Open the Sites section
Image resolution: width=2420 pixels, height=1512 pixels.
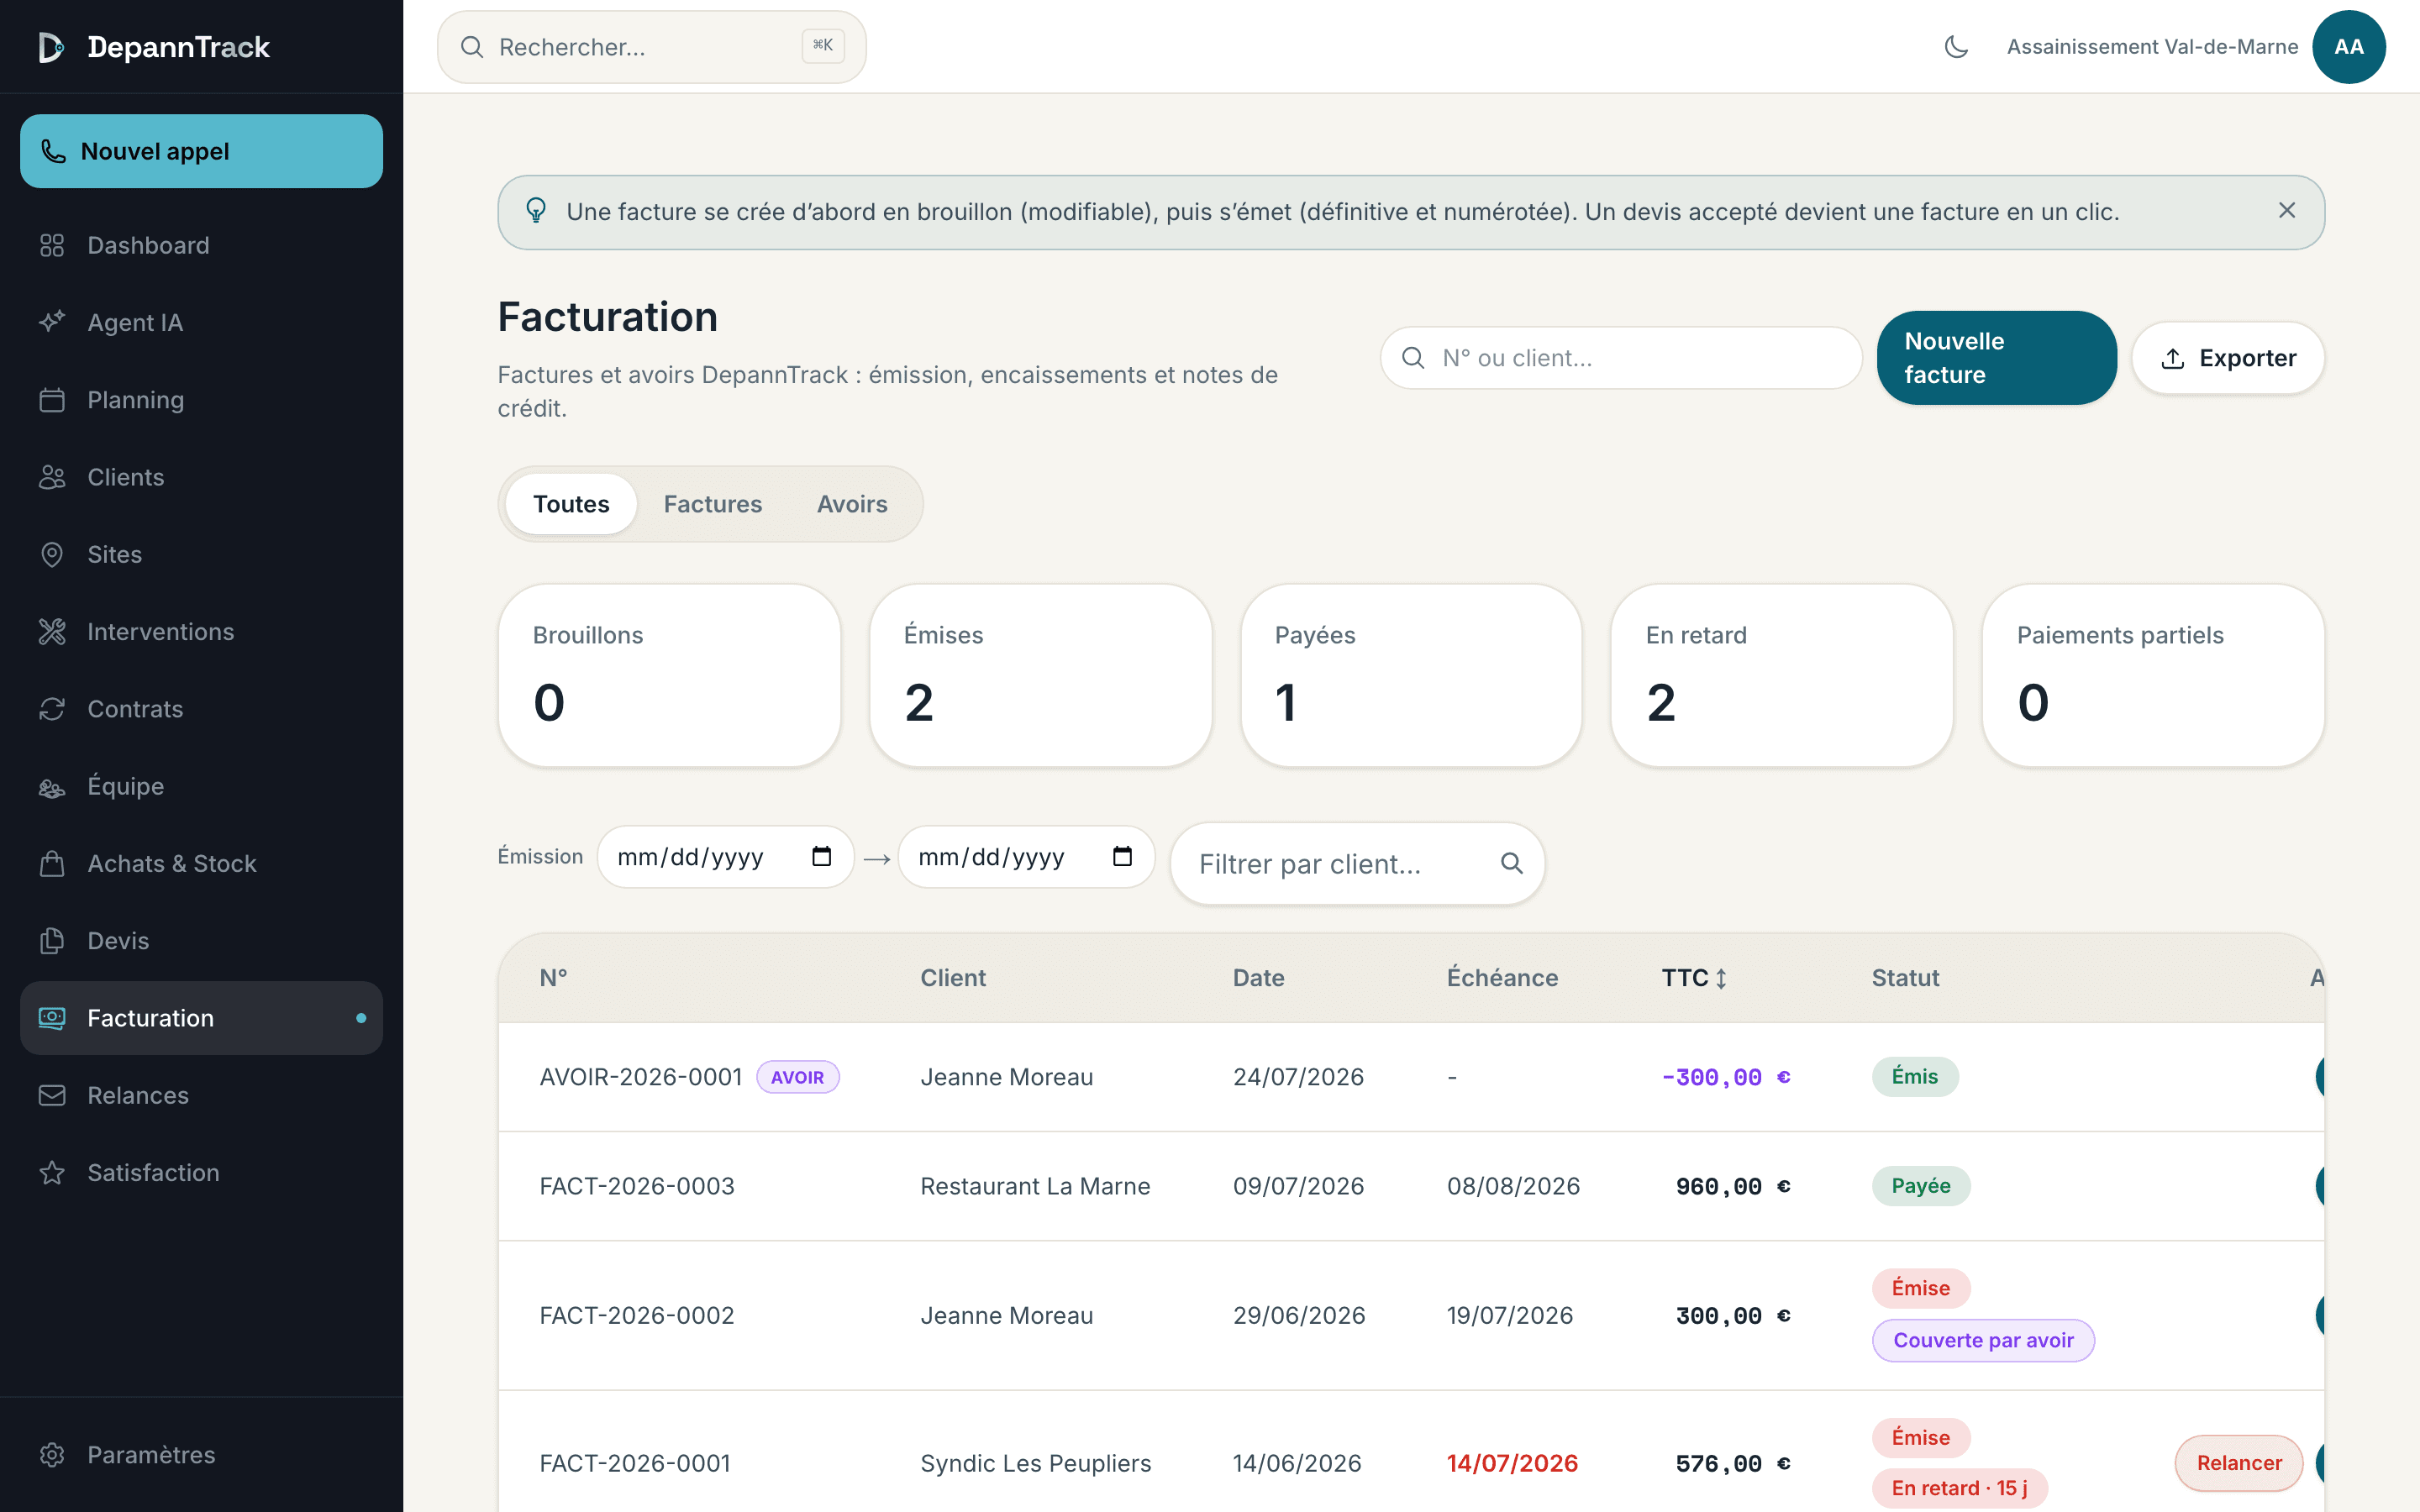click(201, 554)
